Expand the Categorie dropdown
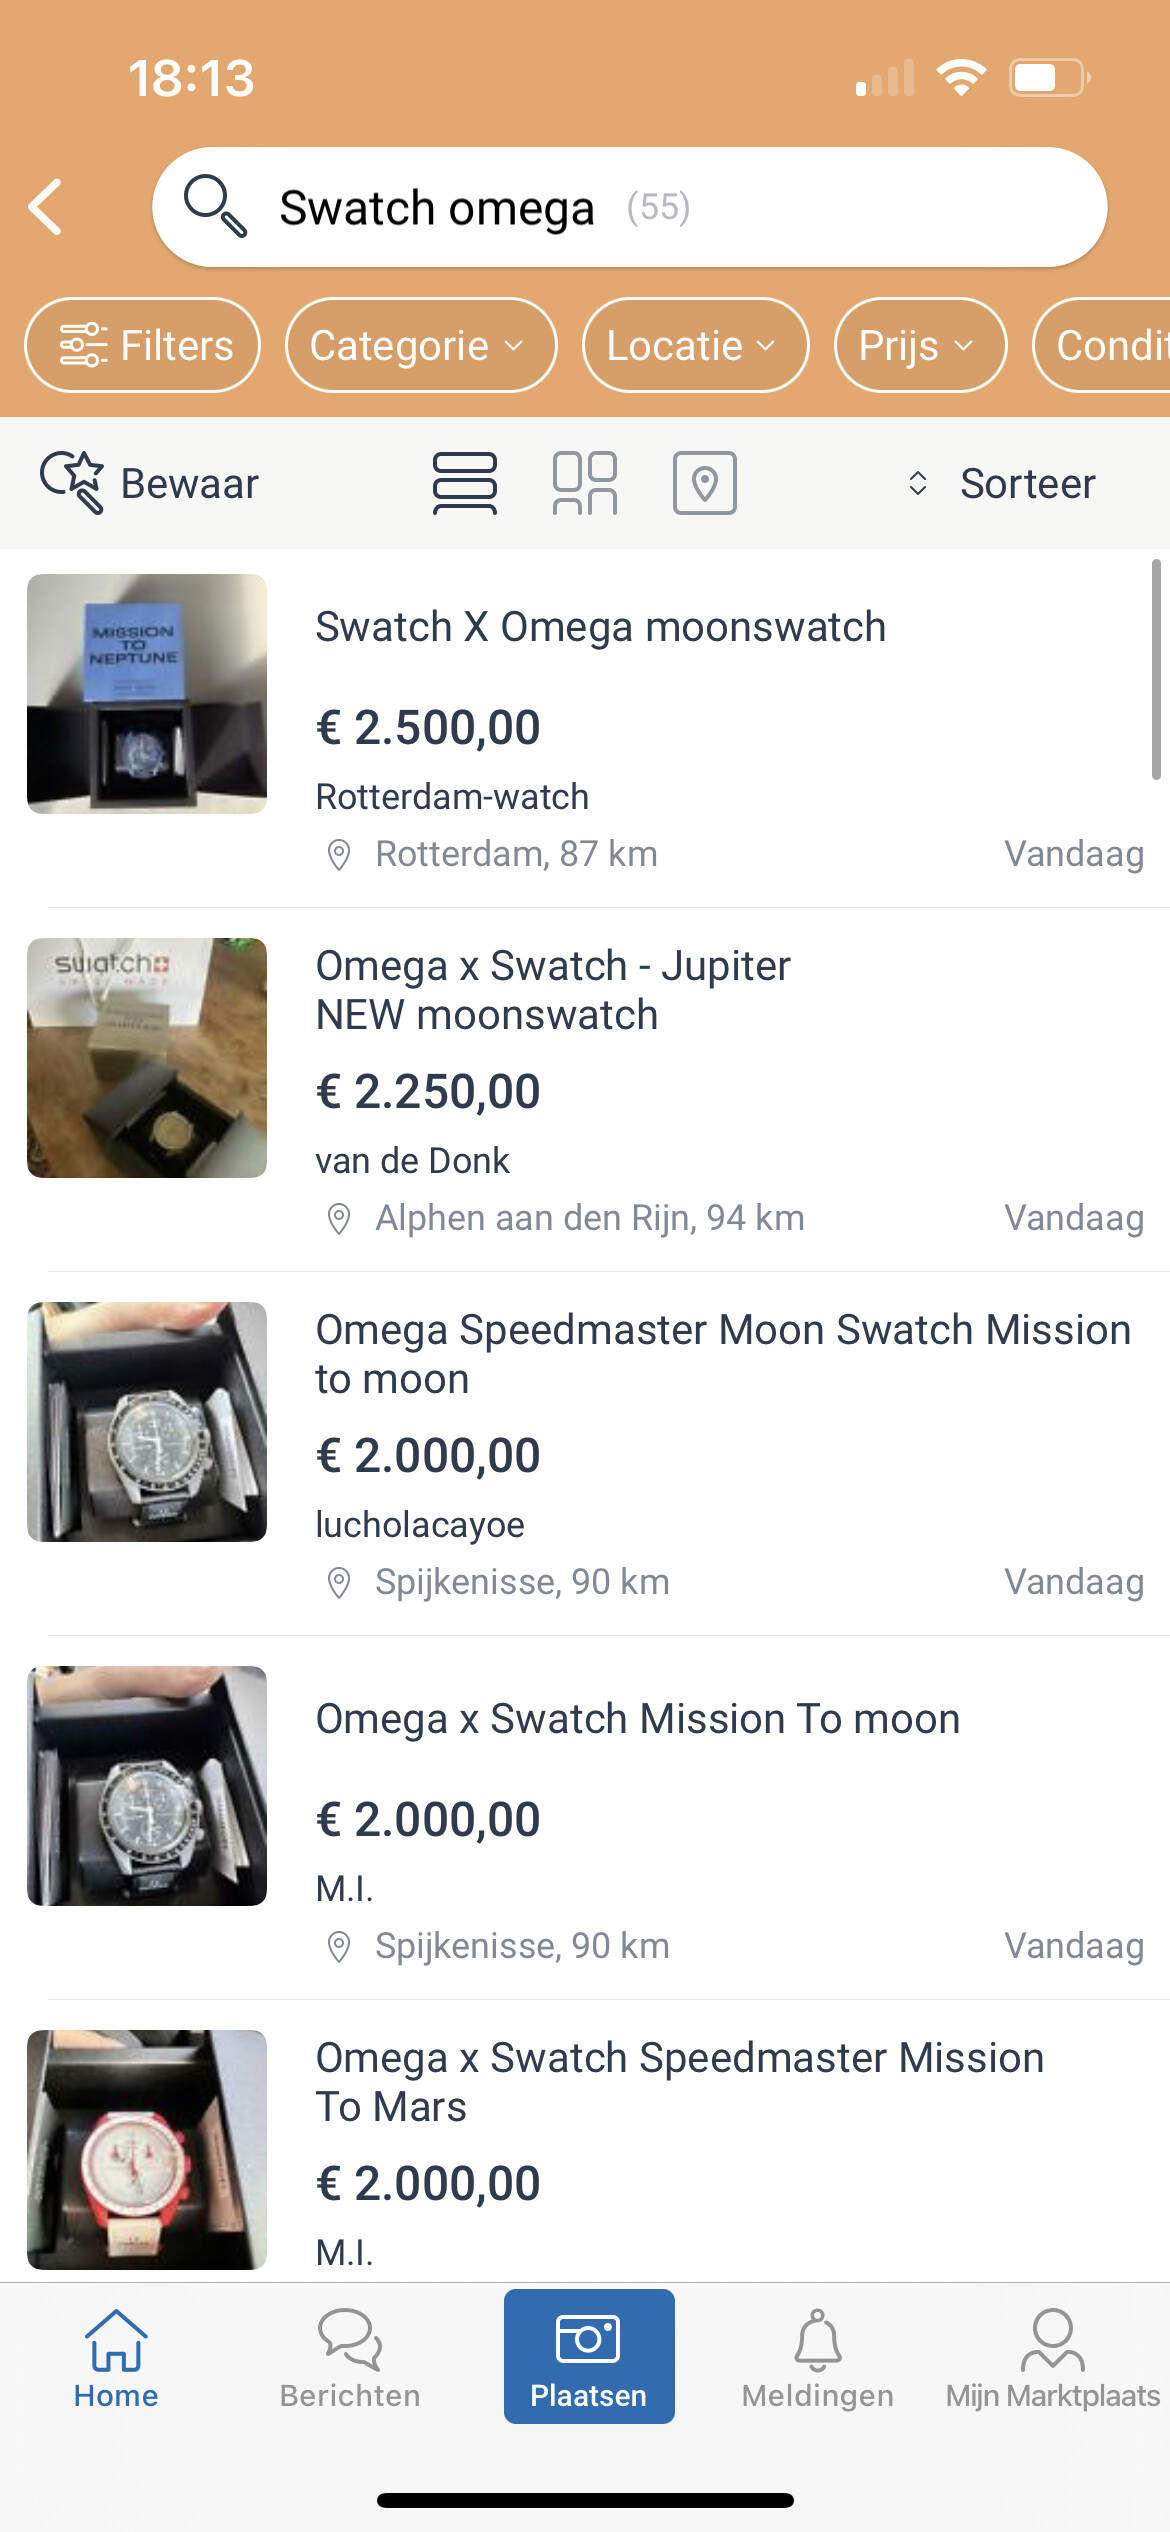The width and height of the screenshot is (1170, 2532). click(420, 346)
